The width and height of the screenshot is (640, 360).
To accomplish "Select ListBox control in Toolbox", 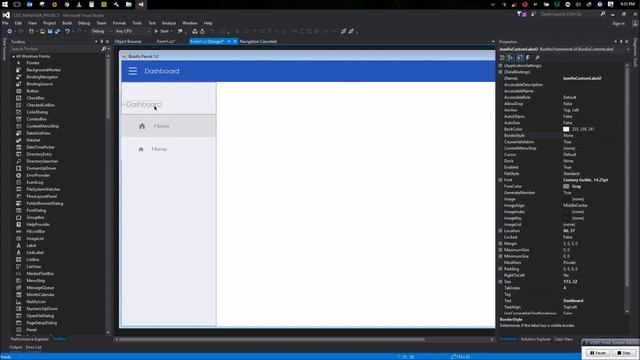I will [x=33, y=259].
